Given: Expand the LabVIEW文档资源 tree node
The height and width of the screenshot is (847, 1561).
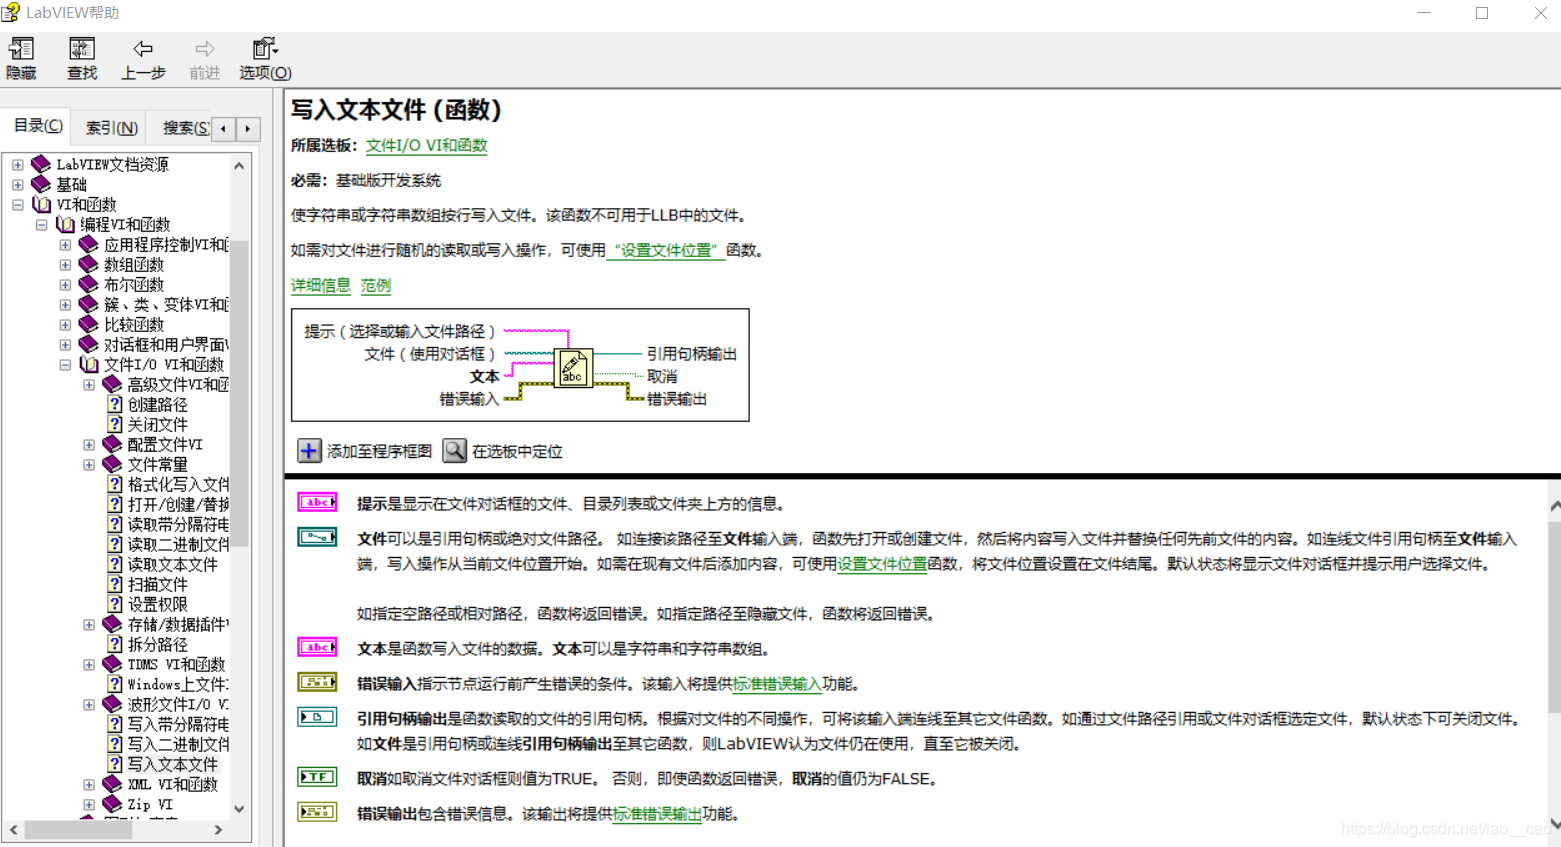Looking at the screenshot, I should [x=17, y=165].
